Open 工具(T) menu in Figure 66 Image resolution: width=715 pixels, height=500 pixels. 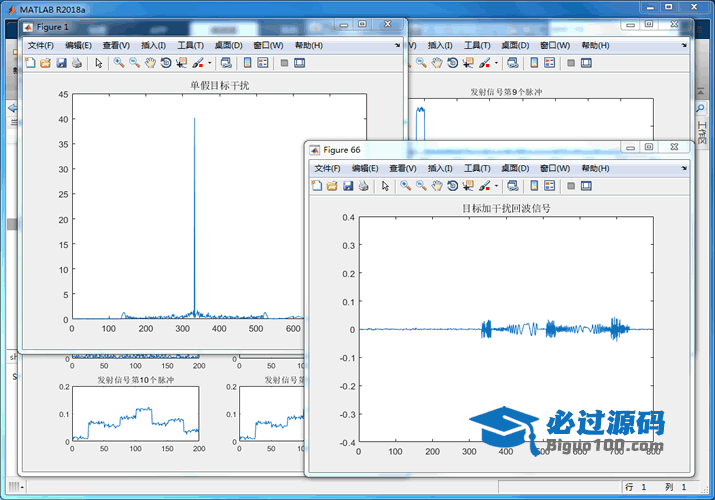(479, 168)
